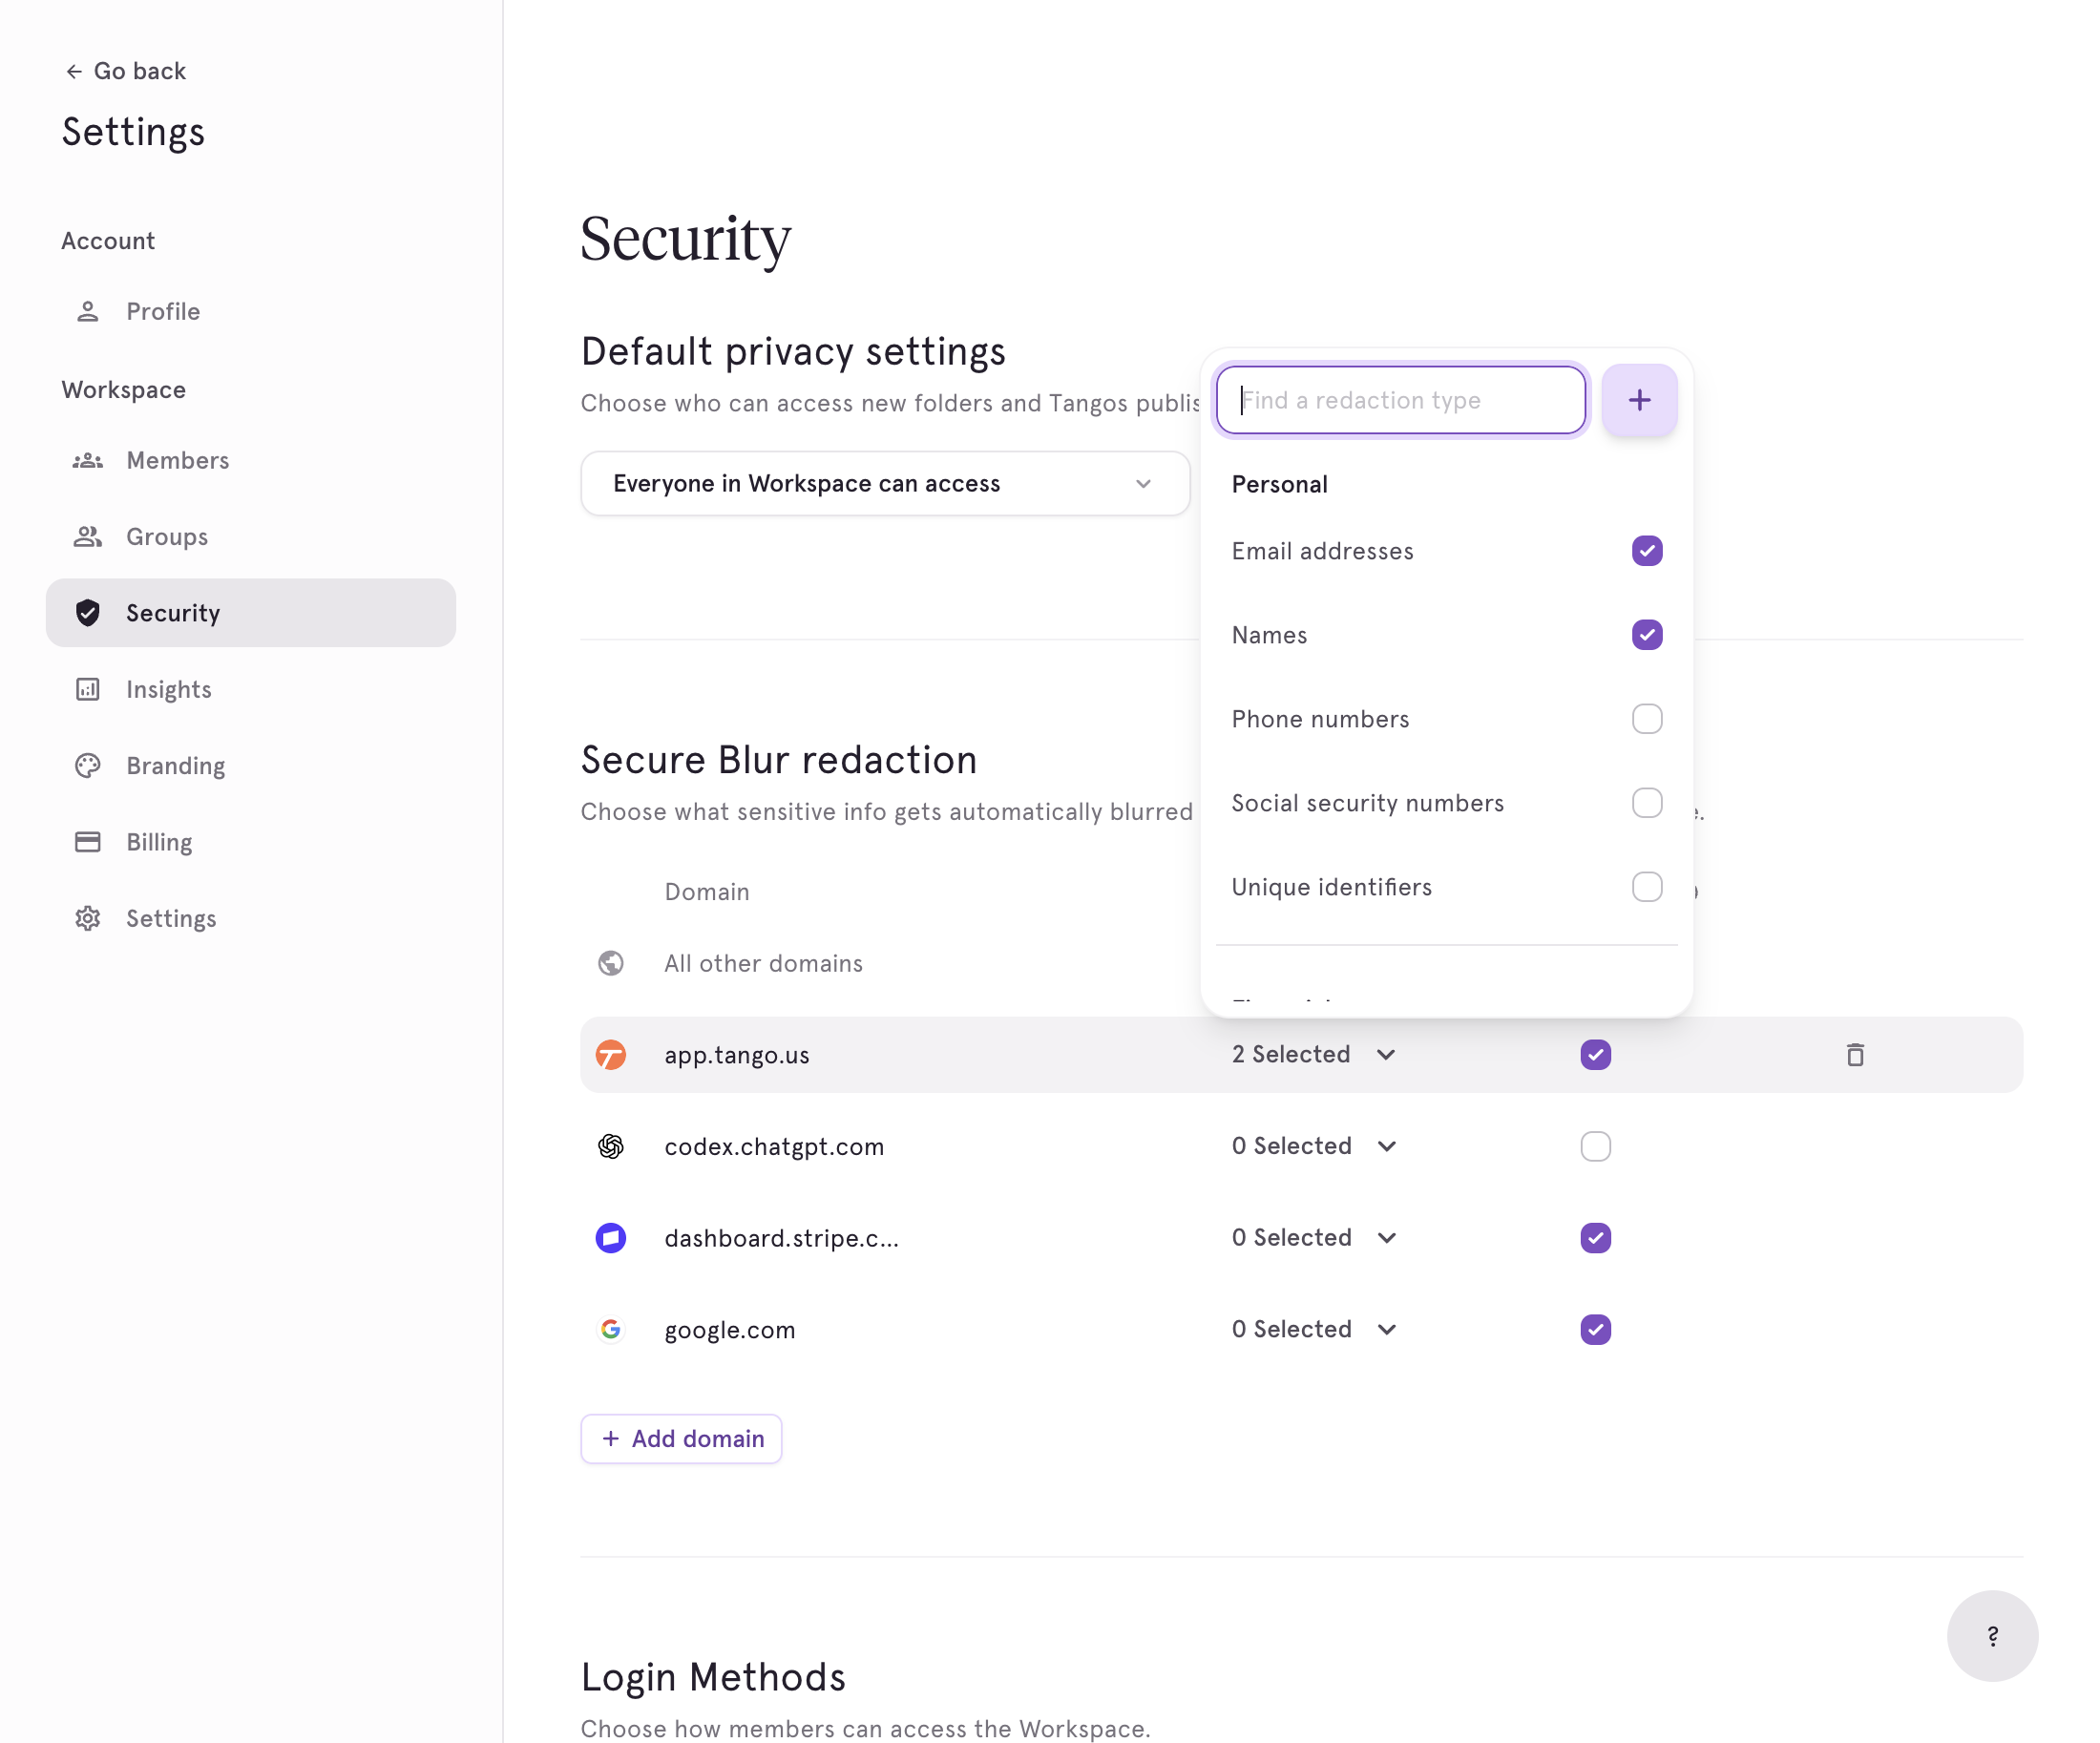Click the plus button beside redaction search
This screenshot has height=1743, width=2100.
[1639, 400]
